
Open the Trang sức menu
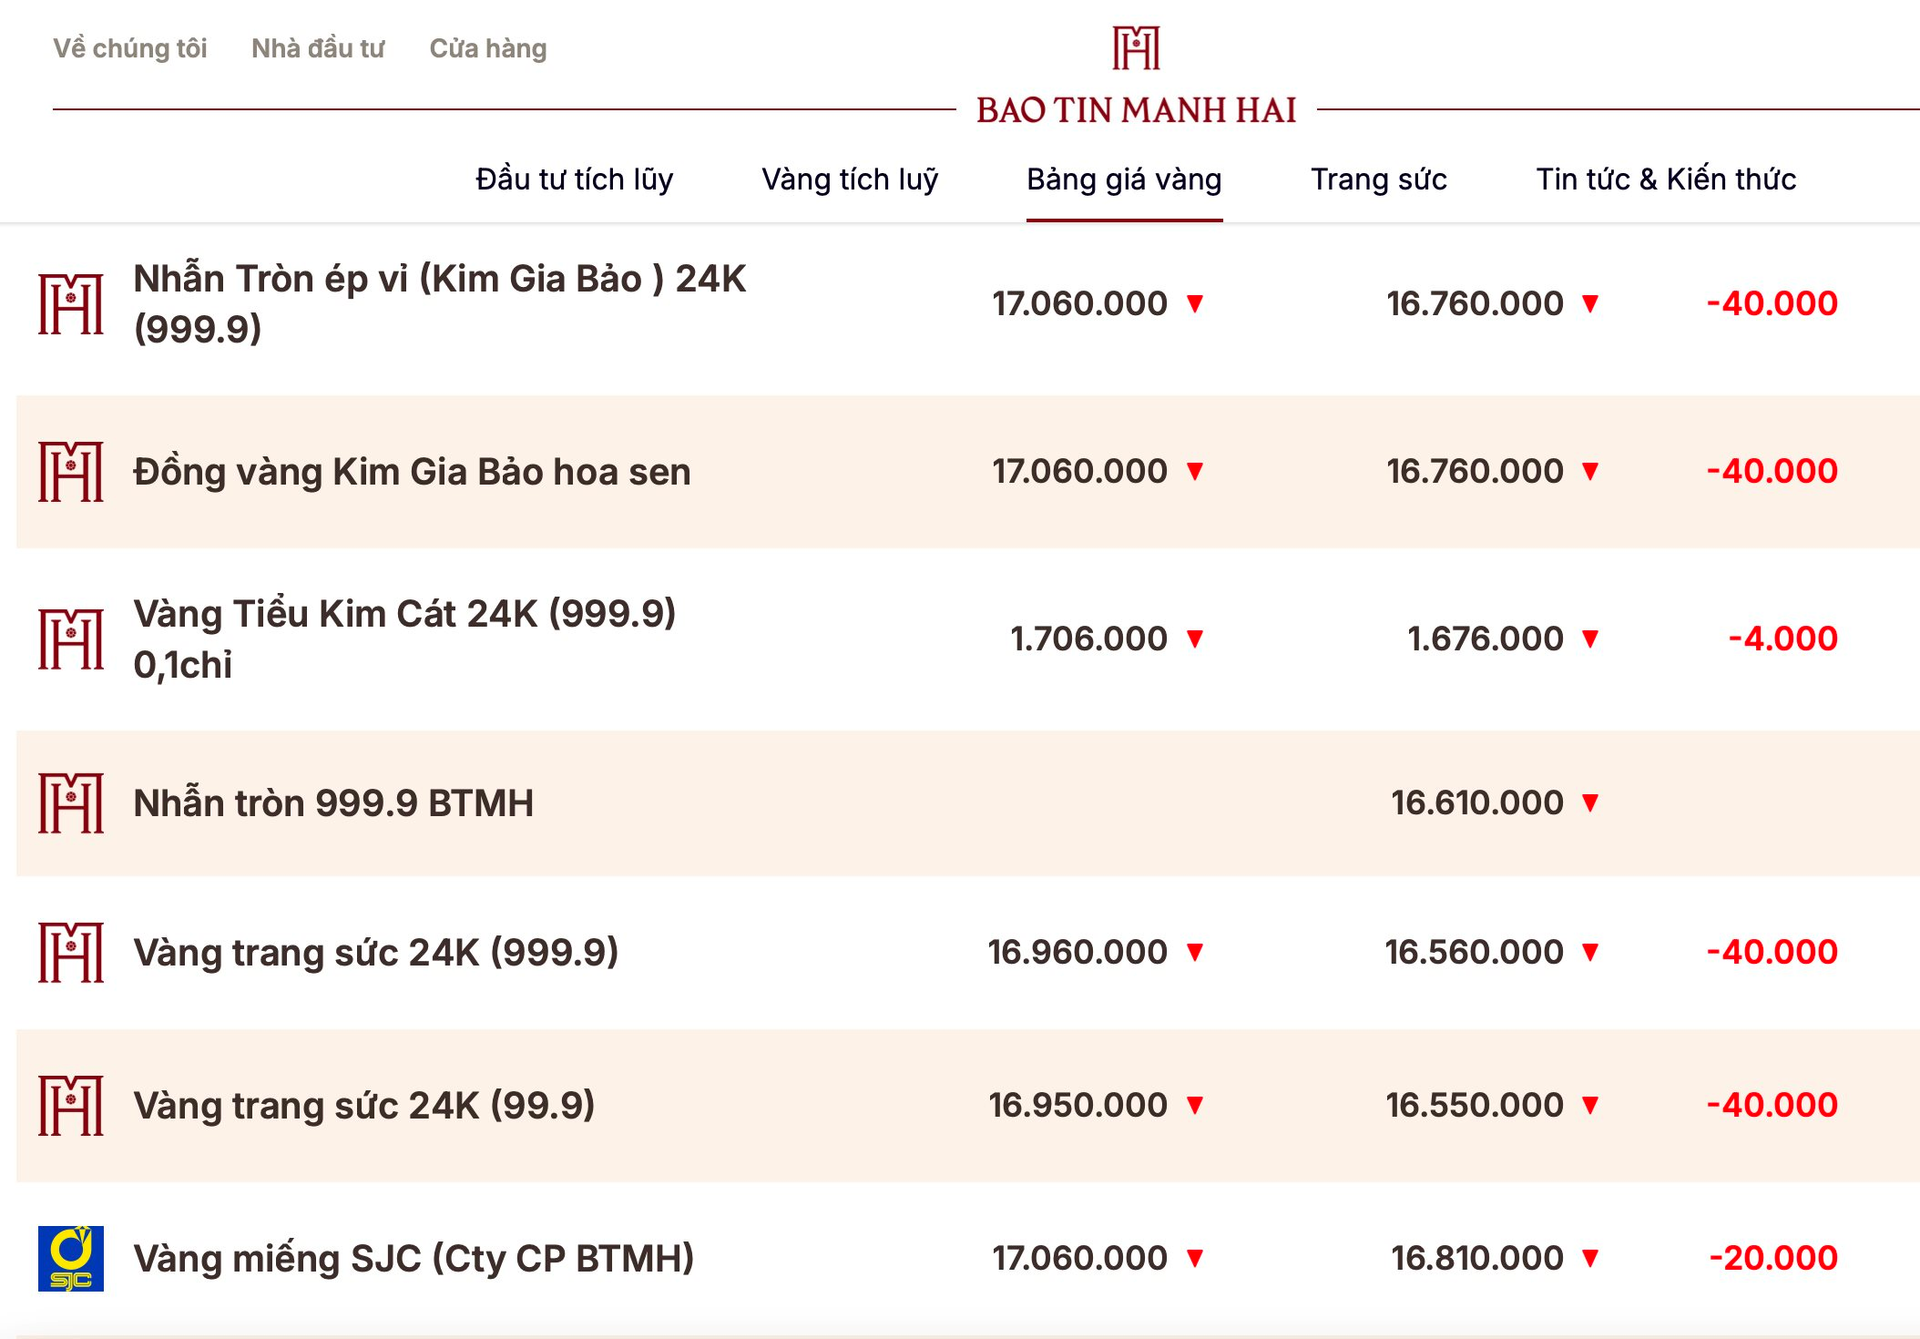[1378, 180]
